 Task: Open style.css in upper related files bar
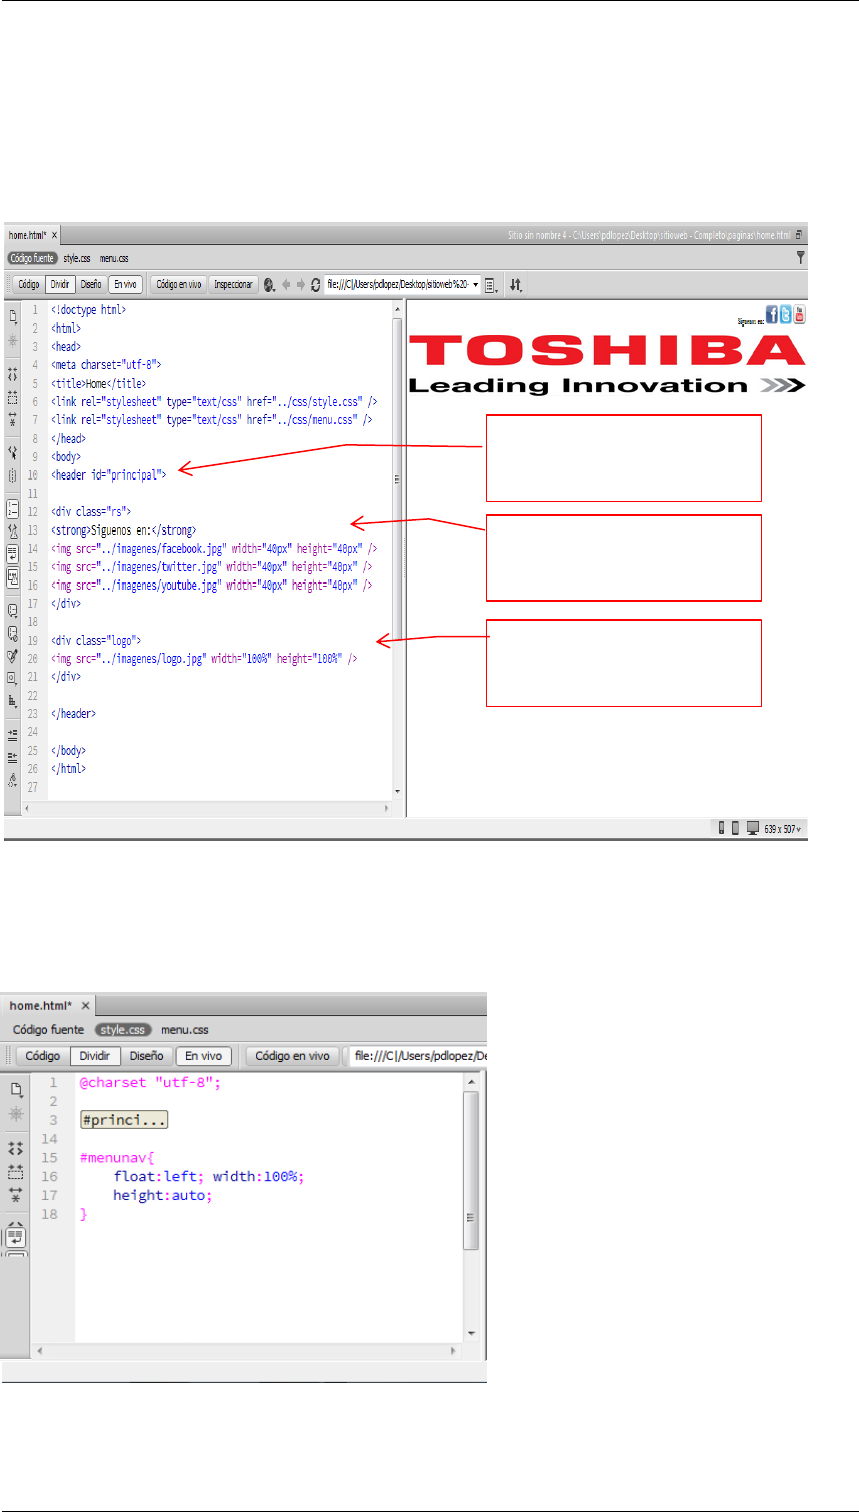[77, 258]
